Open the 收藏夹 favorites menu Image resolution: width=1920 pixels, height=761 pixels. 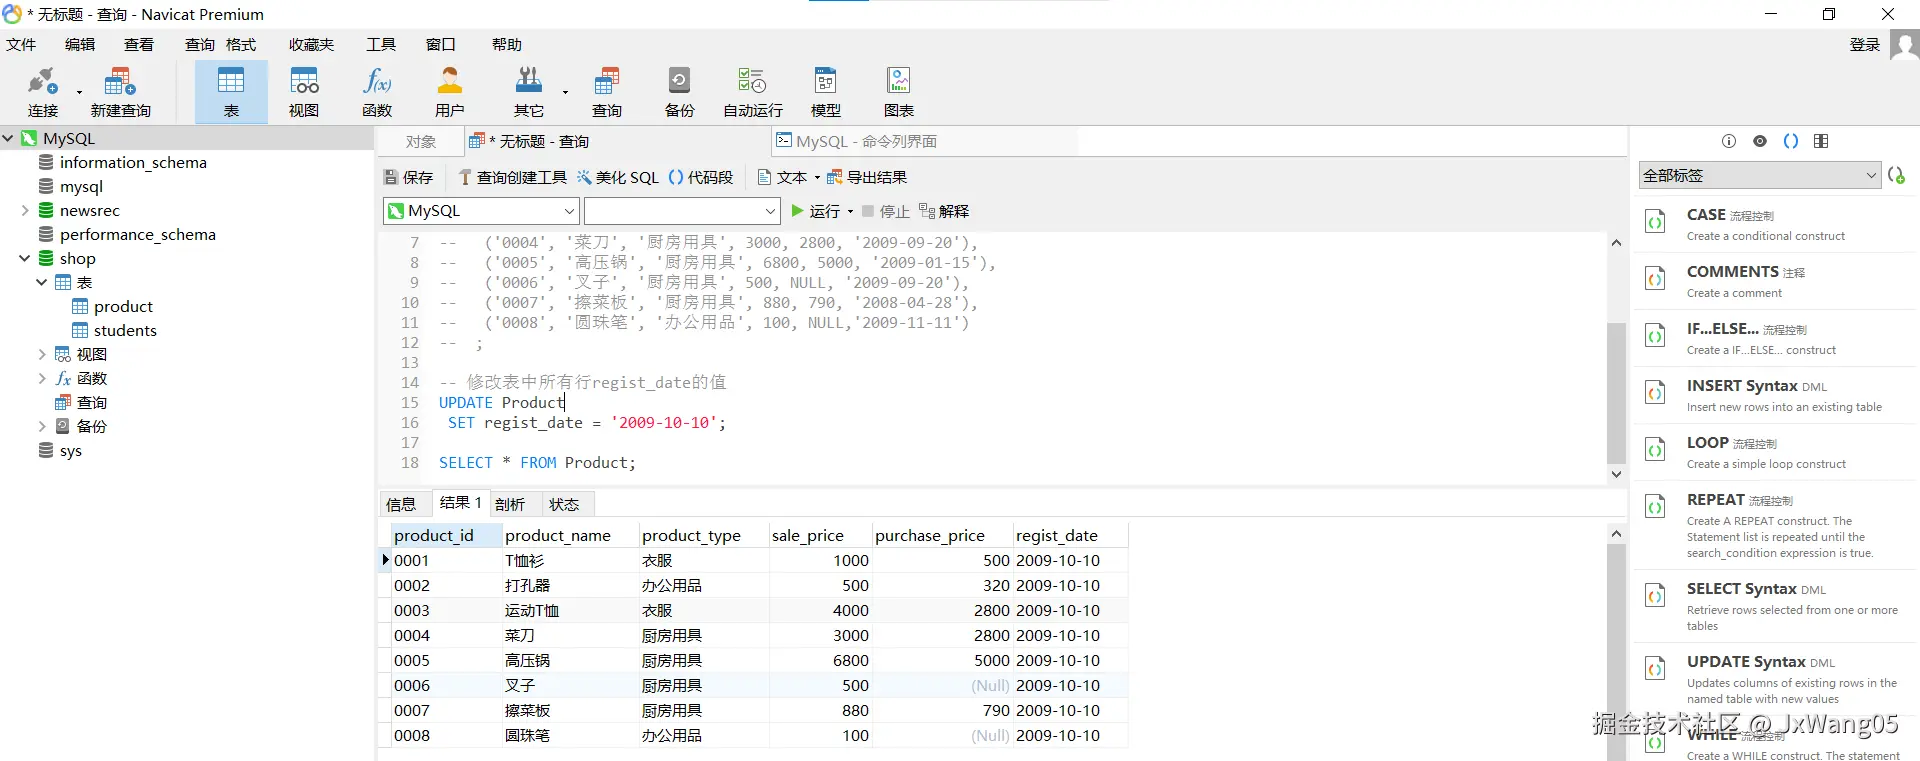(x=311, y=45)
